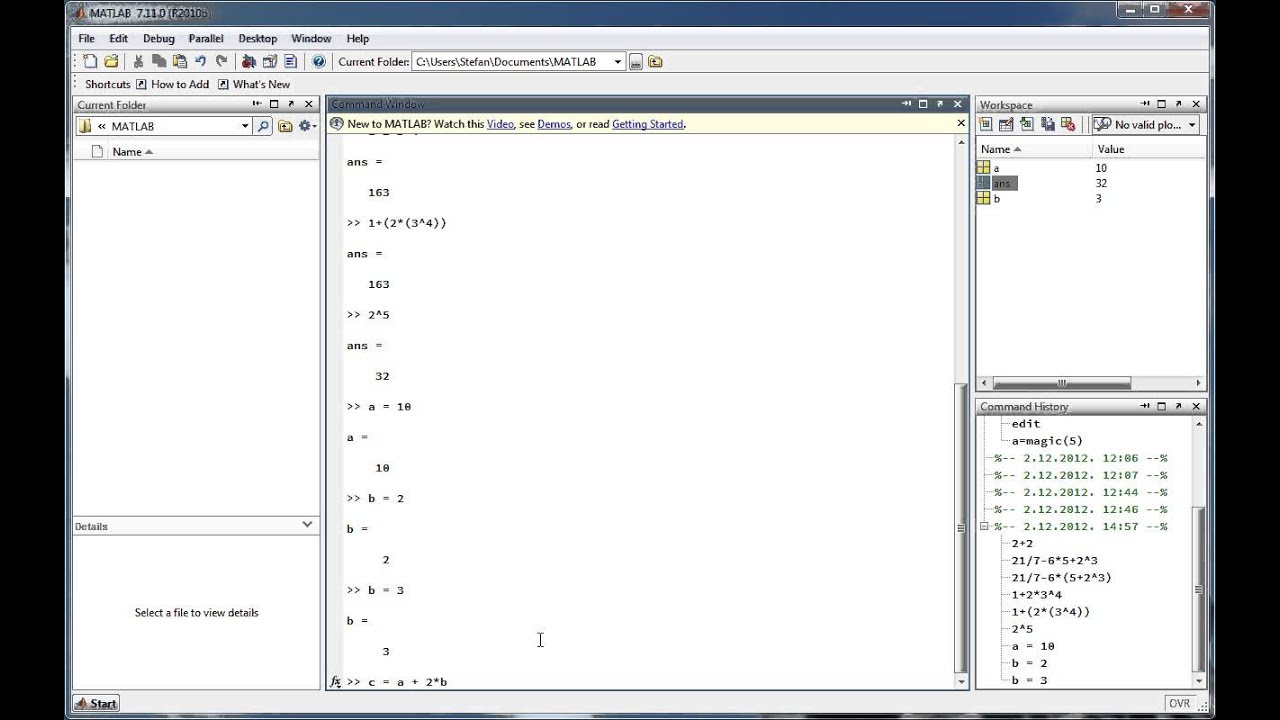Click the Value column header in Workspace
The image size is (1280, 720).
coord(1111,149)
